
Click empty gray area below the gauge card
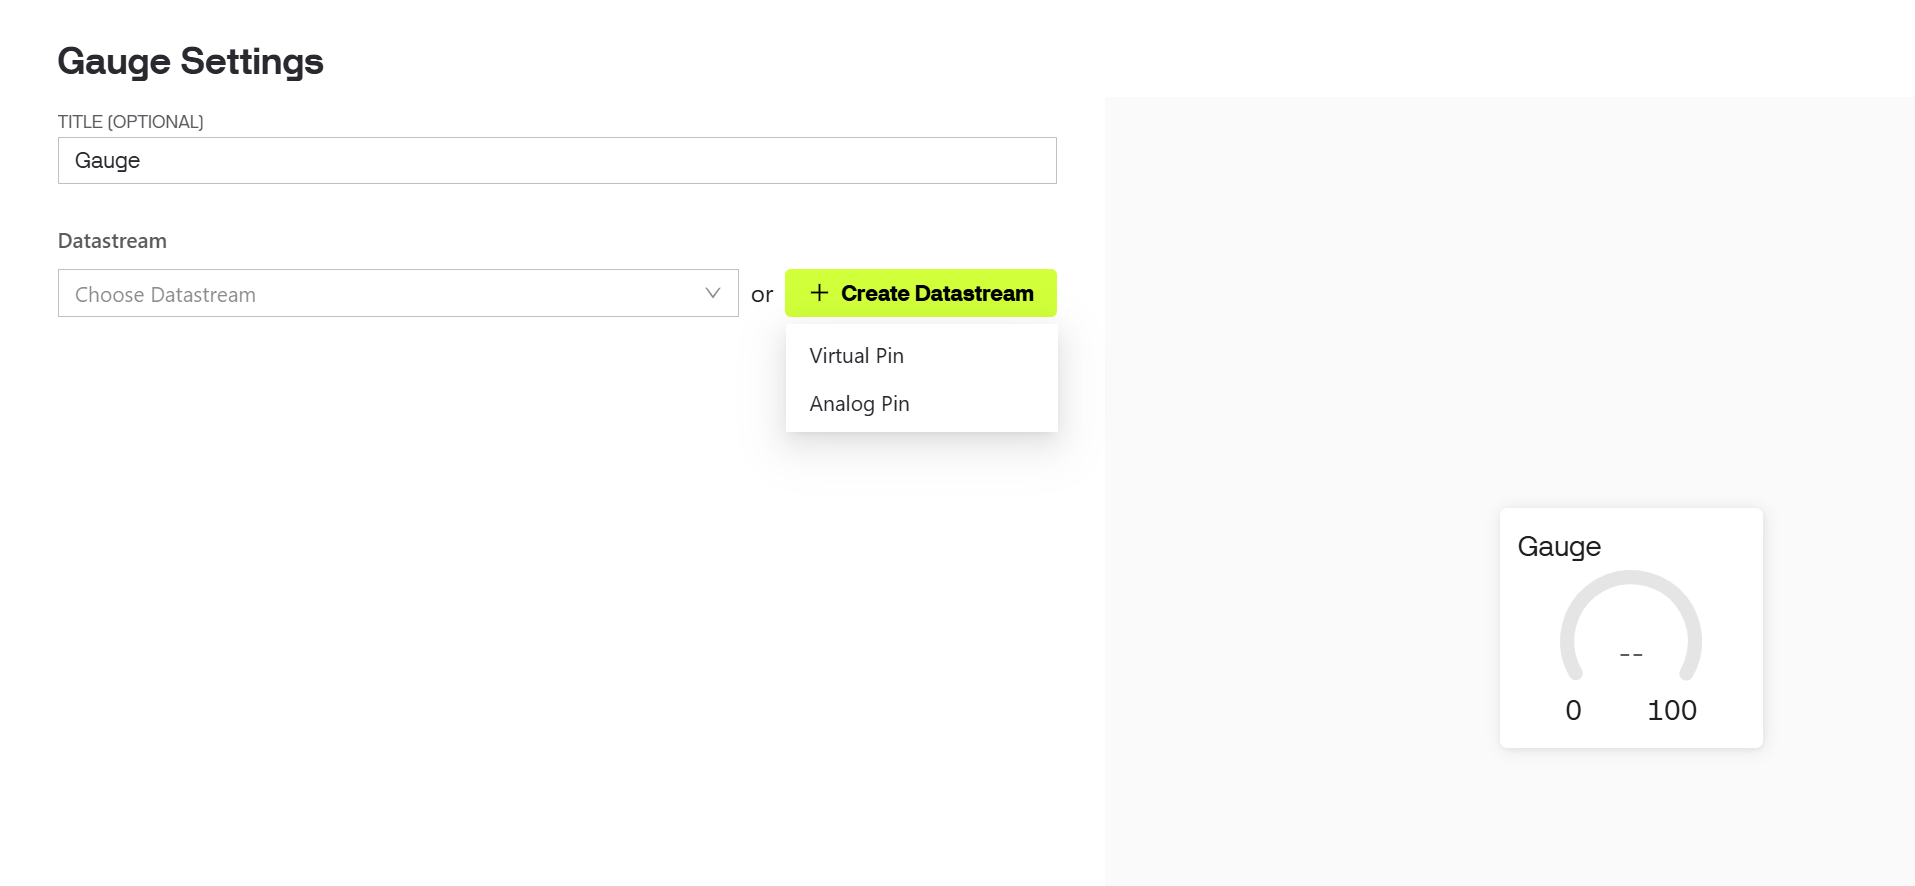pos(1630,820)
